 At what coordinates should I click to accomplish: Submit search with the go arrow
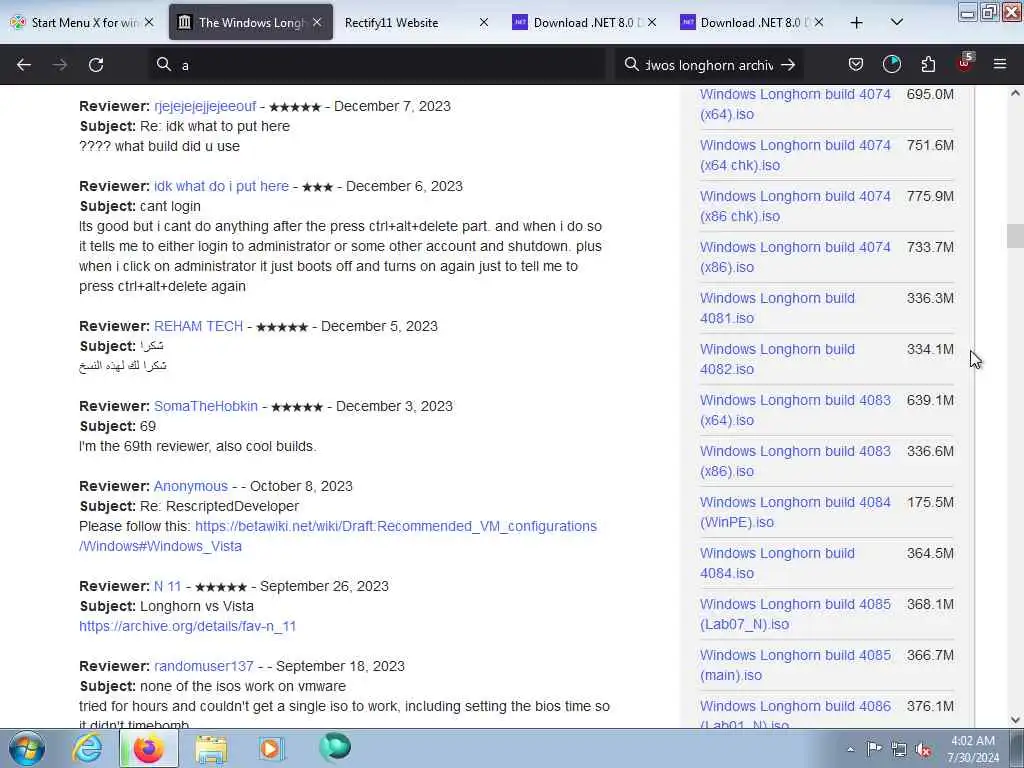(788, 65)
